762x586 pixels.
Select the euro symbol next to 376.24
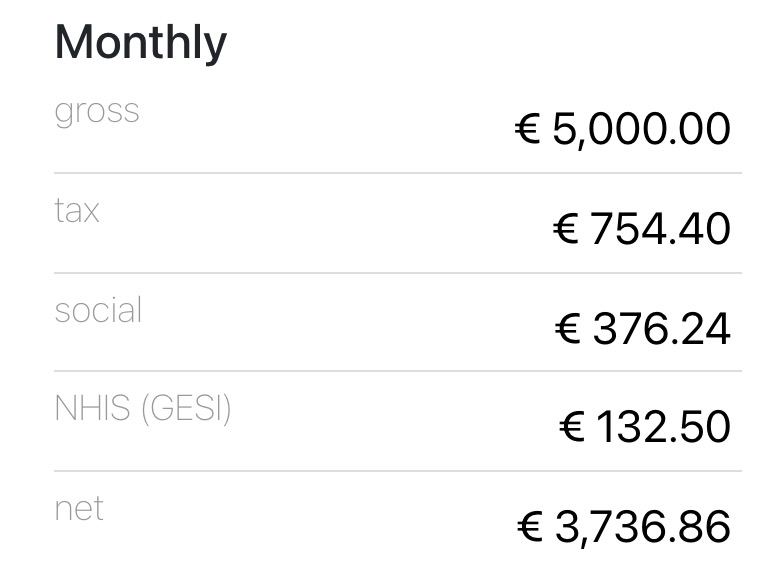coord(568,328)
